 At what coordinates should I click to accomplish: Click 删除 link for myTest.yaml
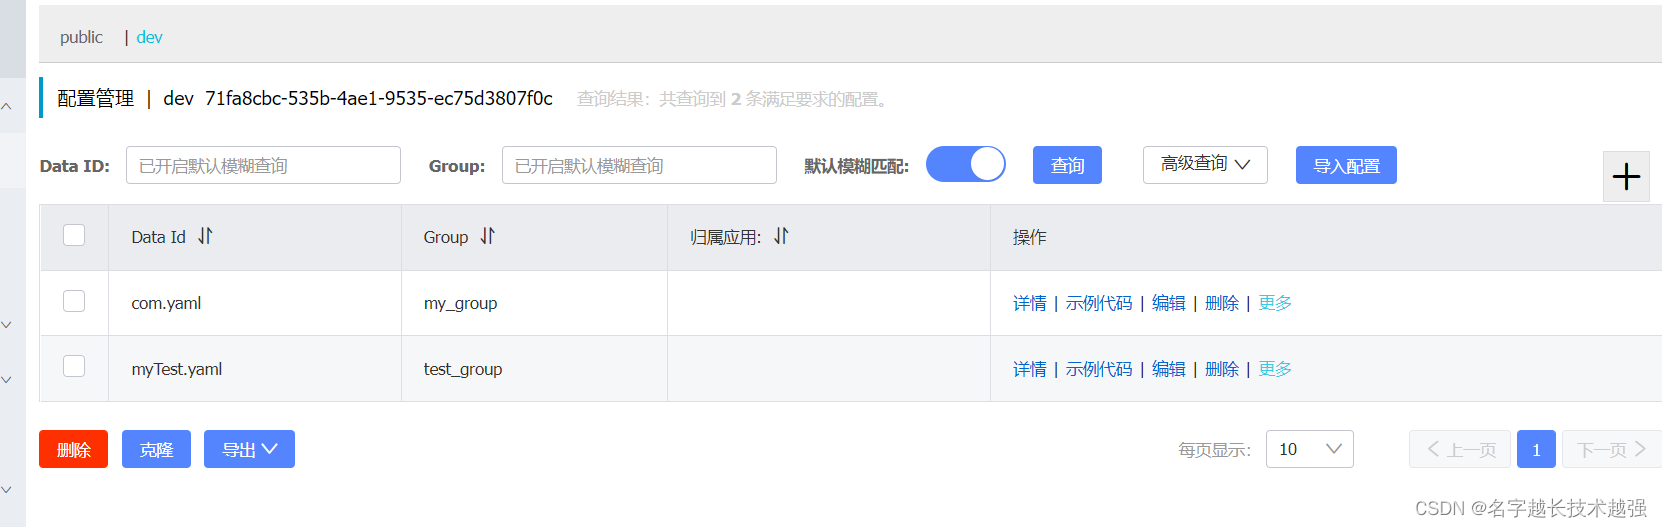pos(1221,369)
